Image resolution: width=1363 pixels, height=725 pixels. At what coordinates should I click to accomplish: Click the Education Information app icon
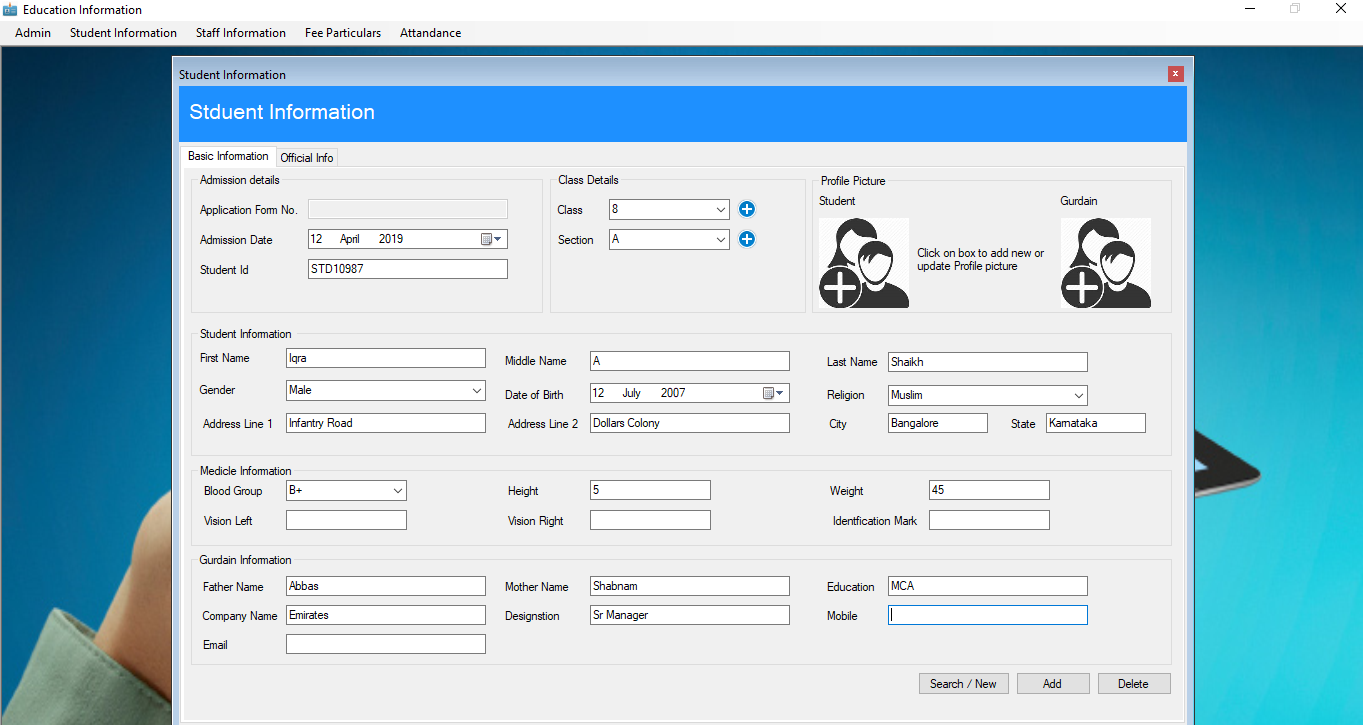click(x=10, y=10)
